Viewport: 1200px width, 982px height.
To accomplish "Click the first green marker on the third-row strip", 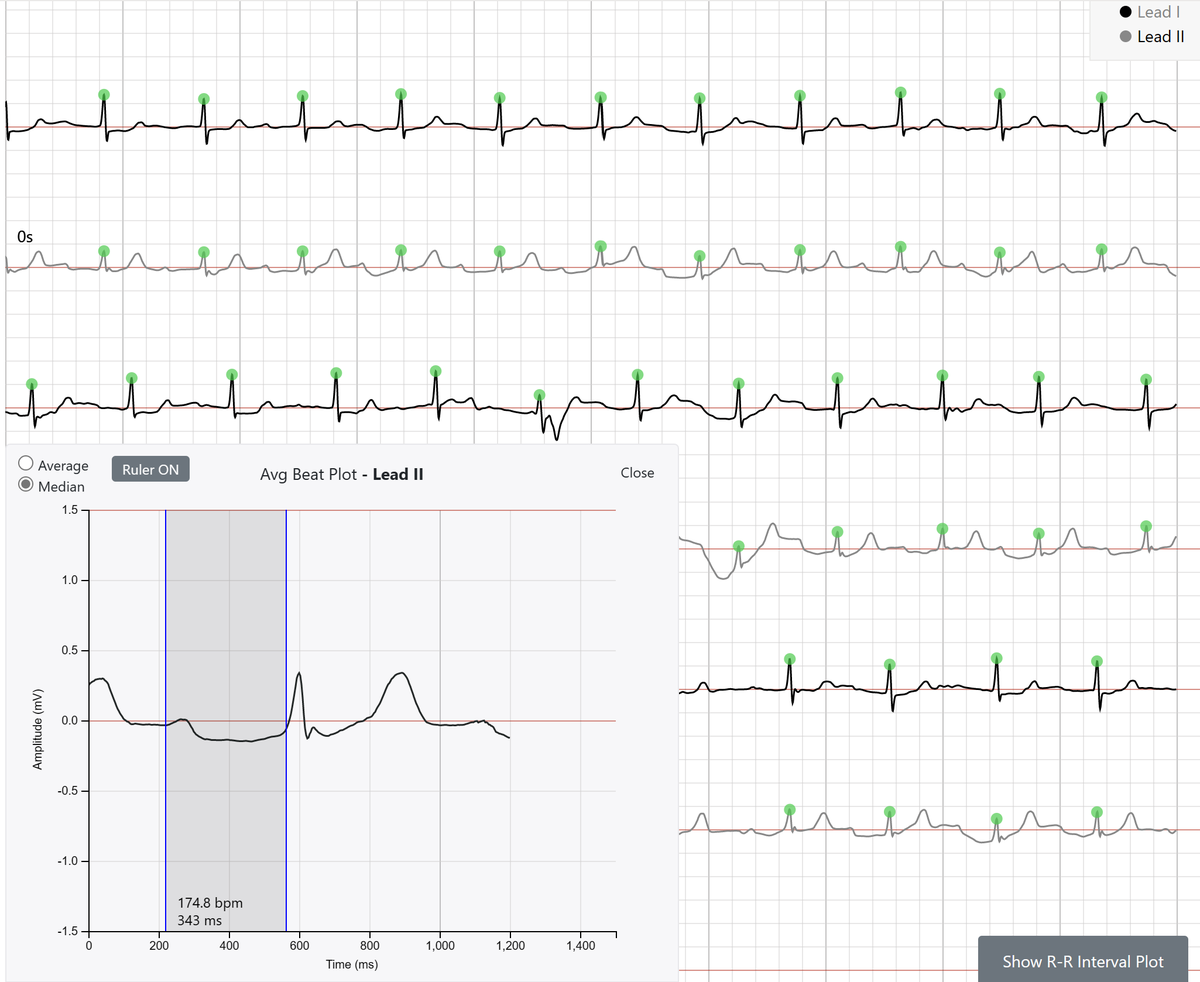I will coord(31,384).
